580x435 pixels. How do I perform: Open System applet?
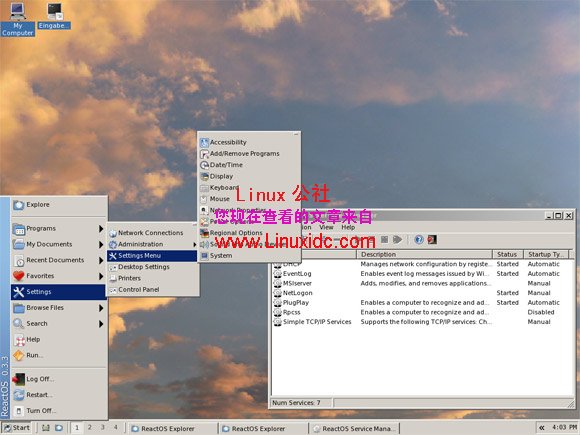(x=249, y=256)
